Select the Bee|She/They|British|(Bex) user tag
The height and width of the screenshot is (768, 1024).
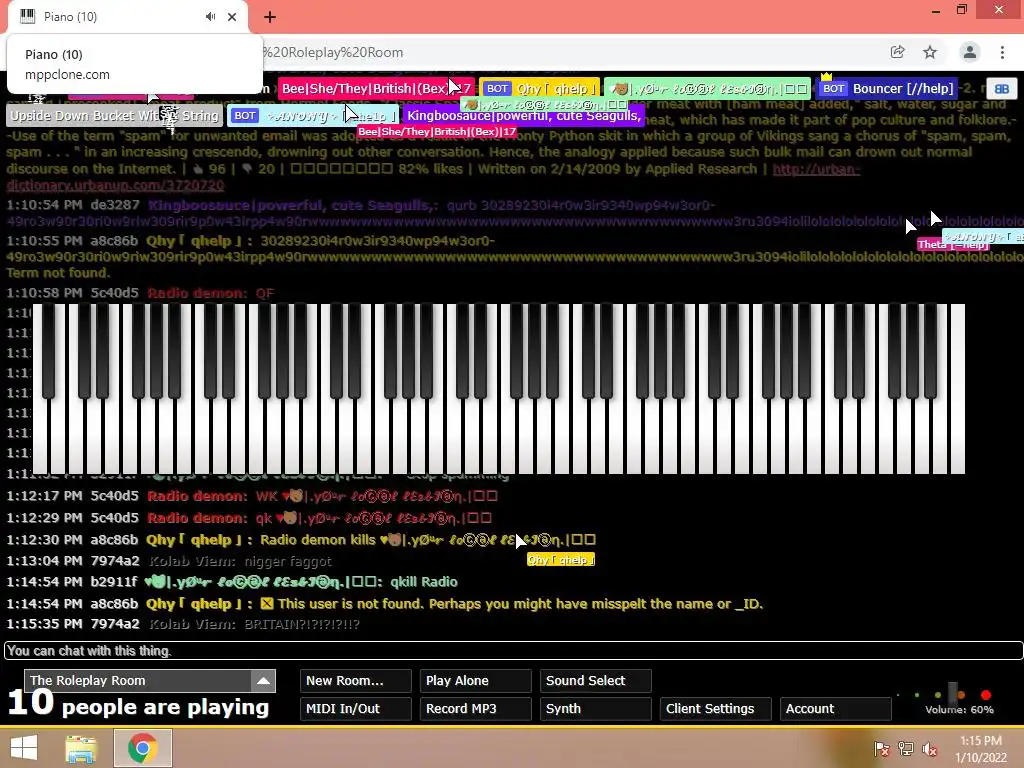[376, 88]
